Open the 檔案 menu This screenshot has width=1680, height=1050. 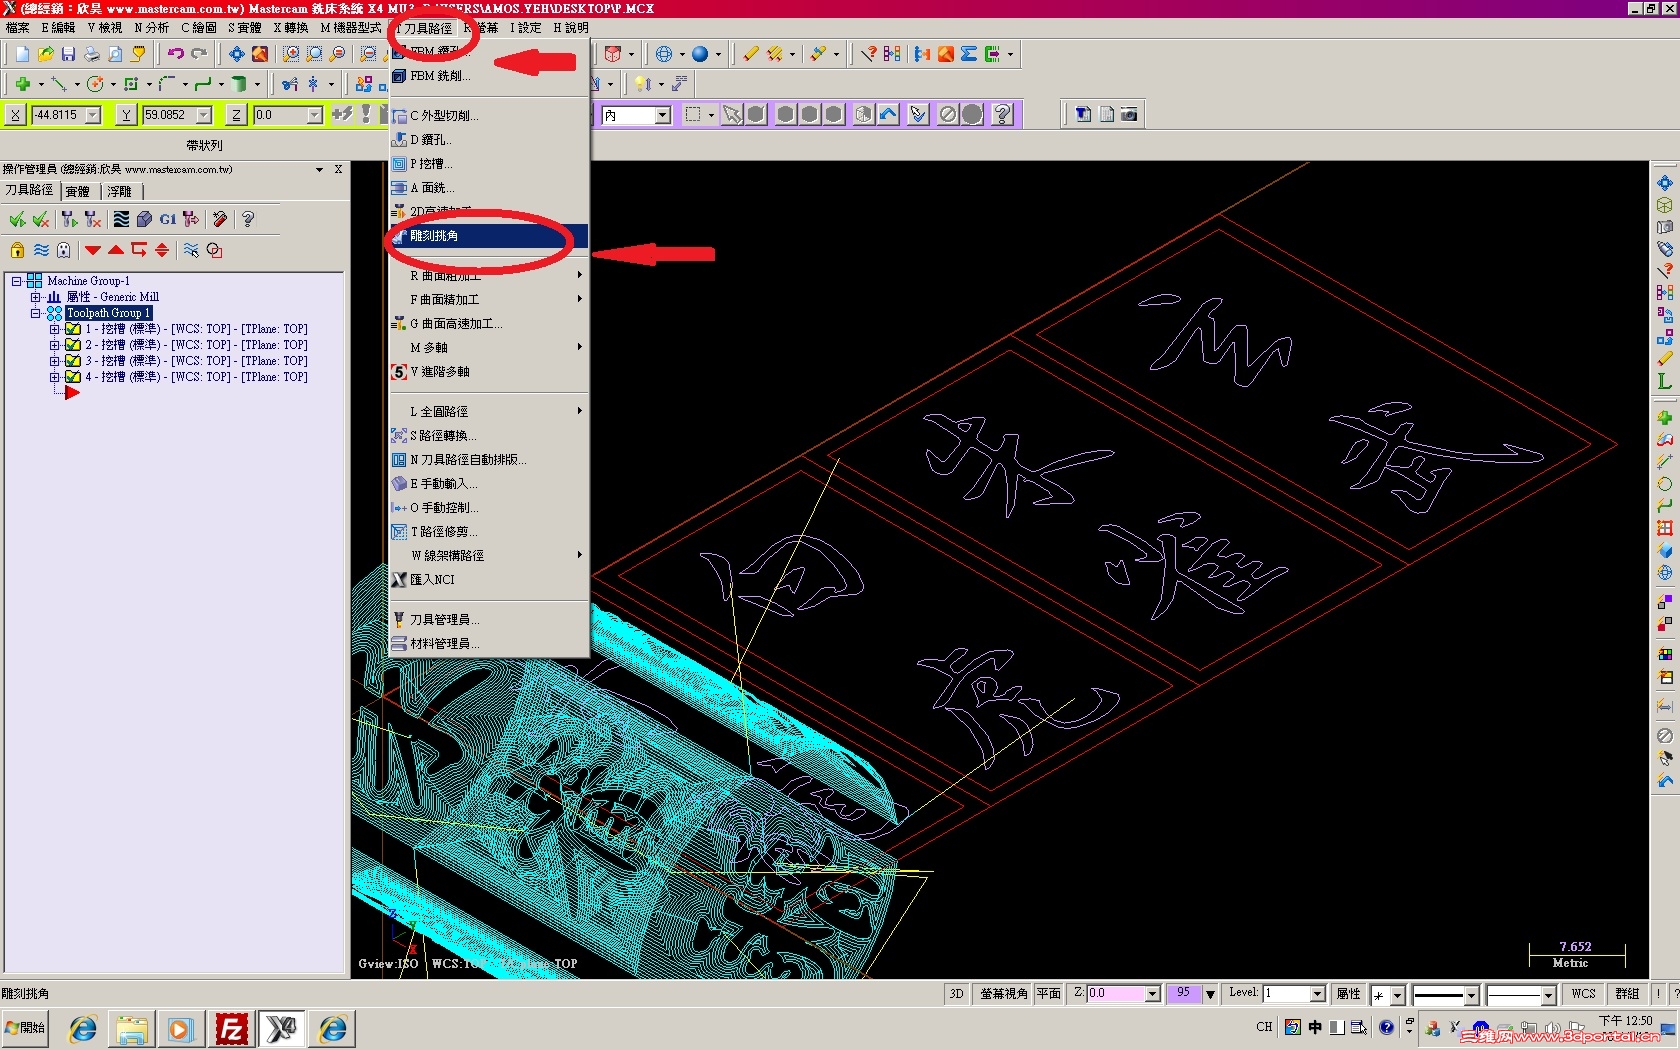(17, 28)
